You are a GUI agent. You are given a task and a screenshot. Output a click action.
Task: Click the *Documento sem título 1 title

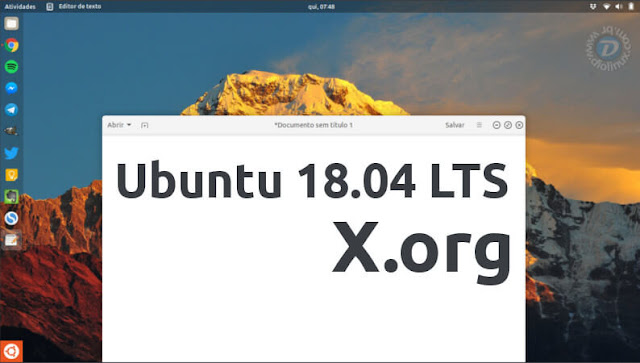pyautogui.click(x=313, y=125)
